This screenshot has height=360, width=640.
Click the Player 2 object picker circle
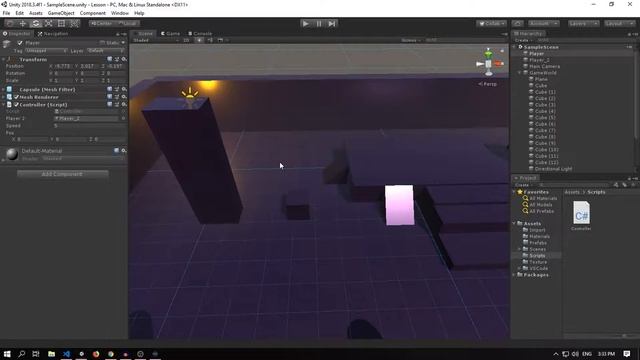pyautogui.click(x=123, y=118)
